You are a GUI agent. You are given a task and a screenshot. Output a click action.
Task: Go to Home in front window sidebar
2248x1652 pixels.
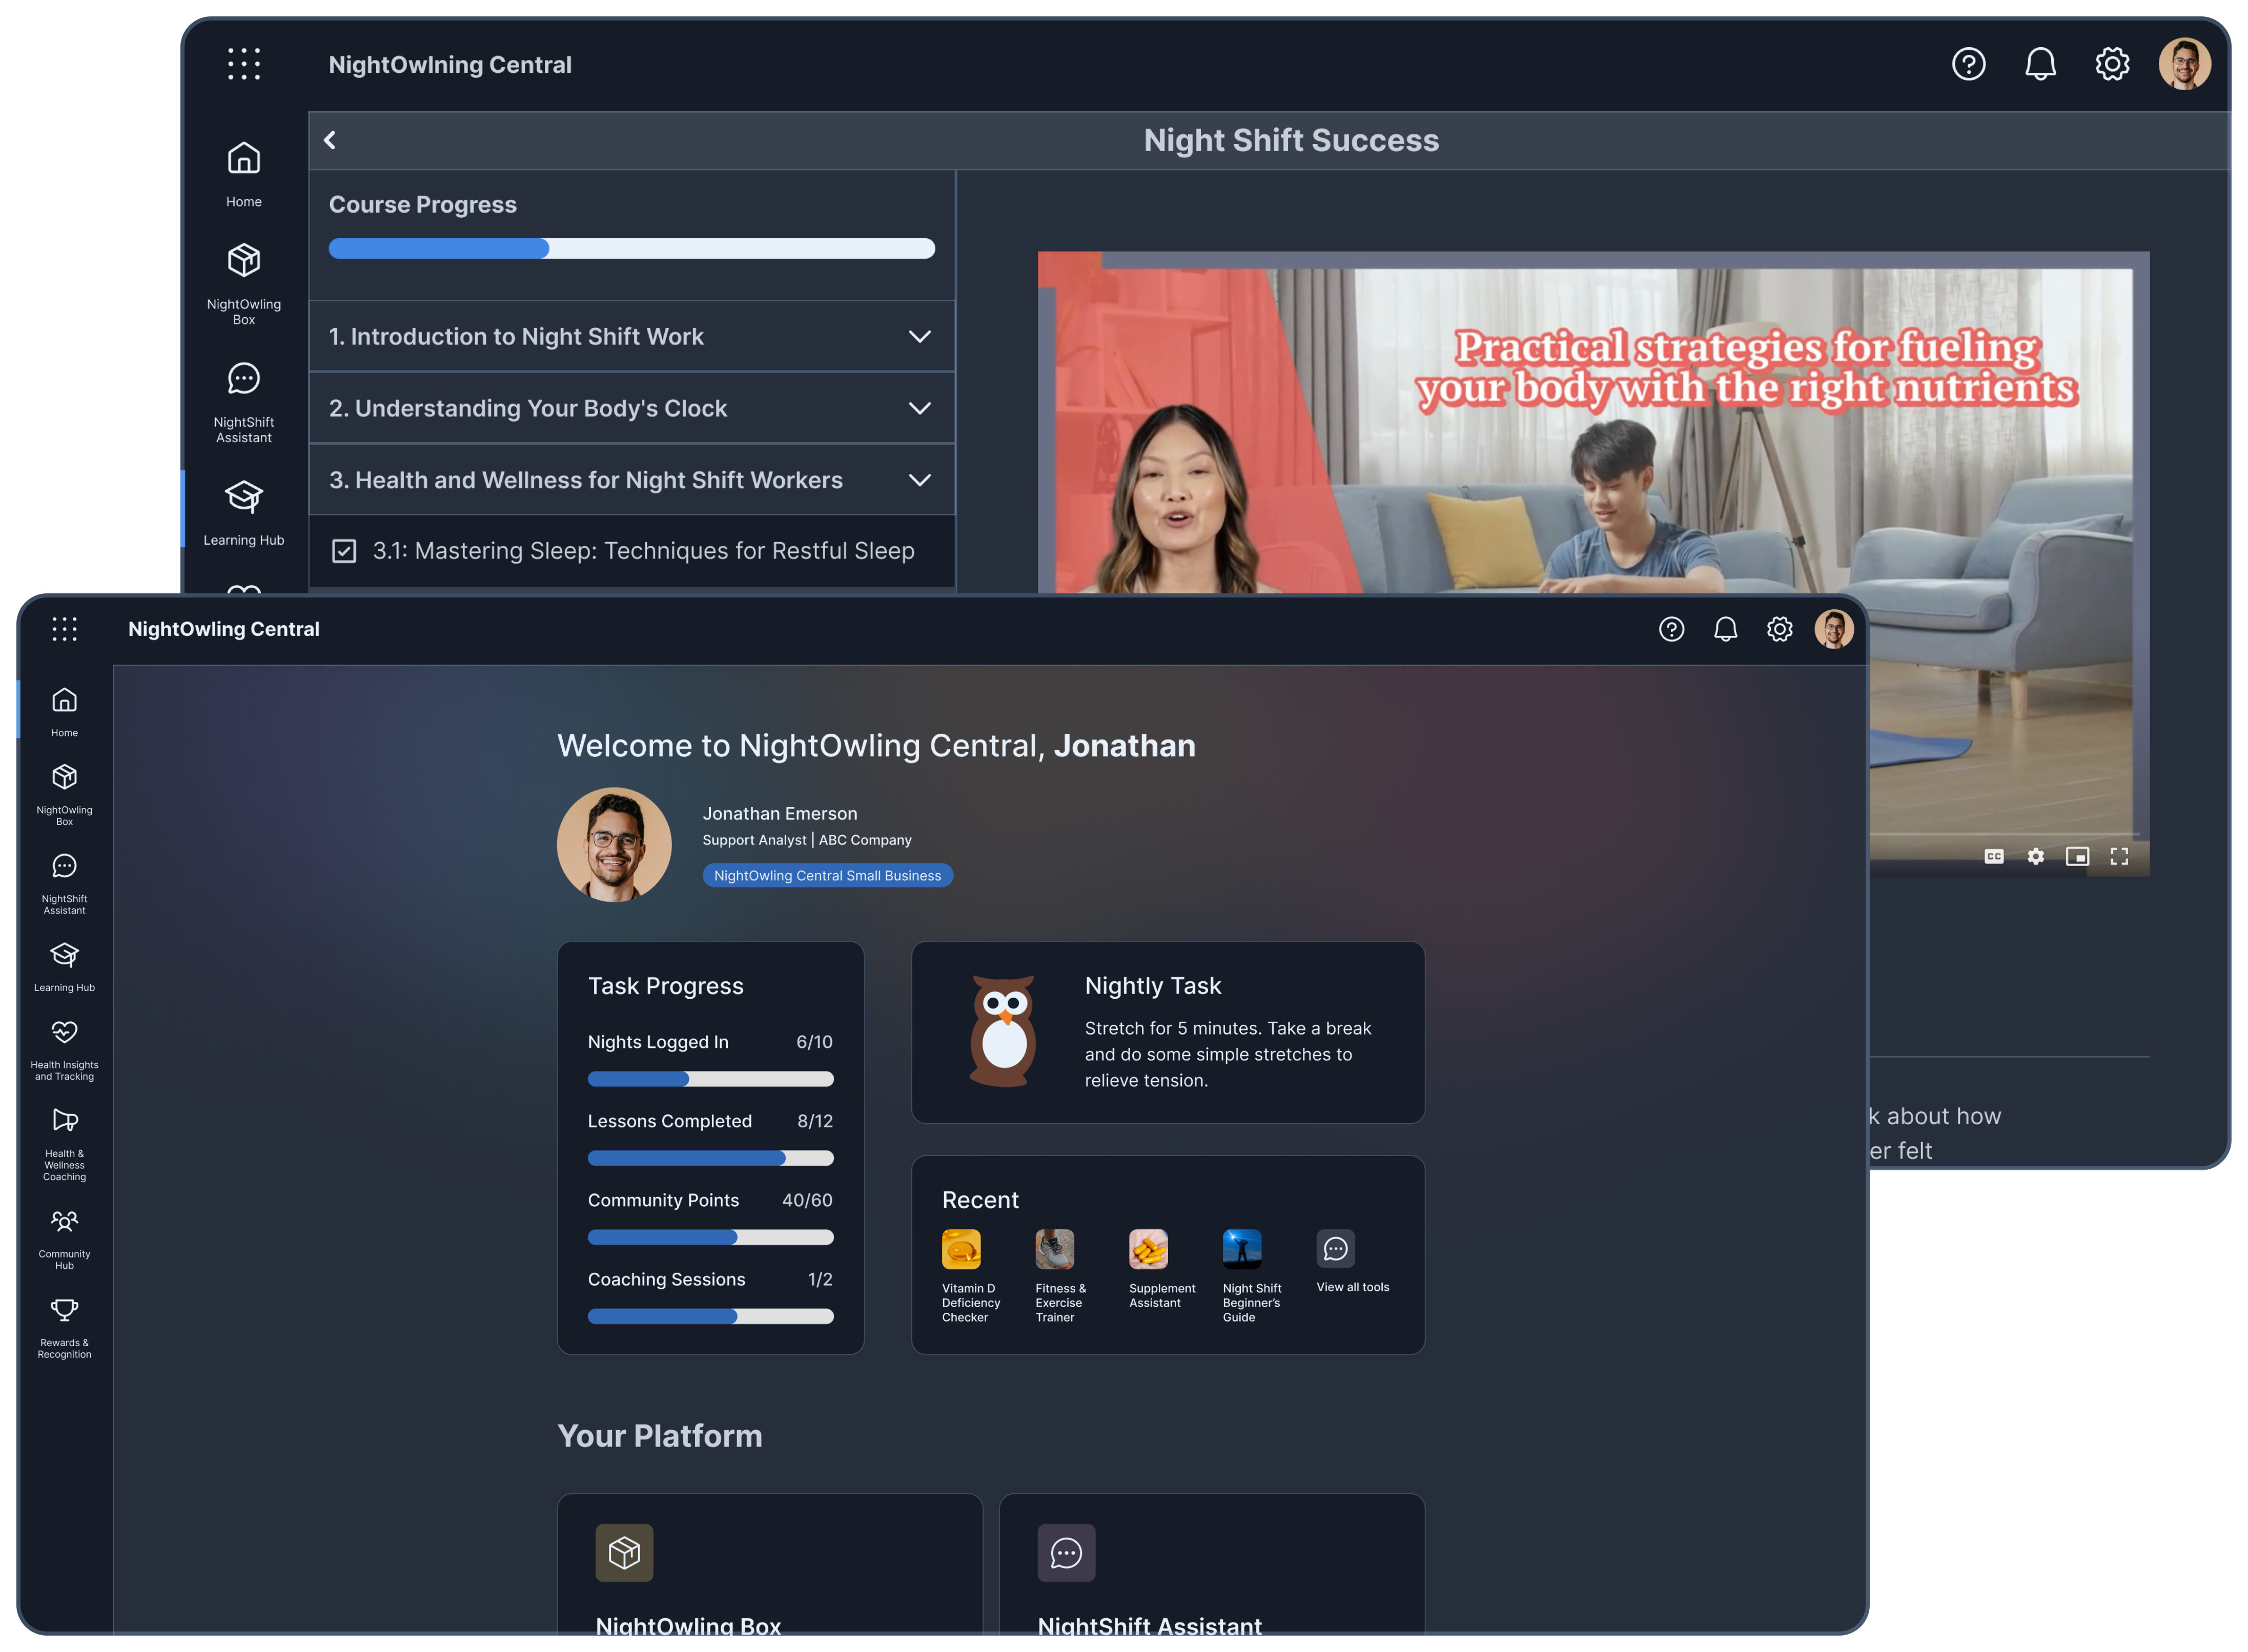[x=64, y=712]
